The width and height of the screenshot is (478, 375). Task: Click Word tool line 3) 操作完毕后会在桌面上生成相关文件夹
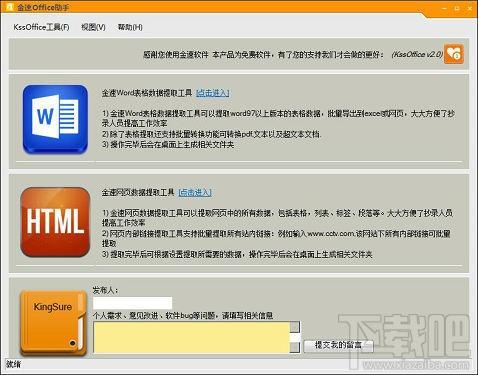pos(168,144)
